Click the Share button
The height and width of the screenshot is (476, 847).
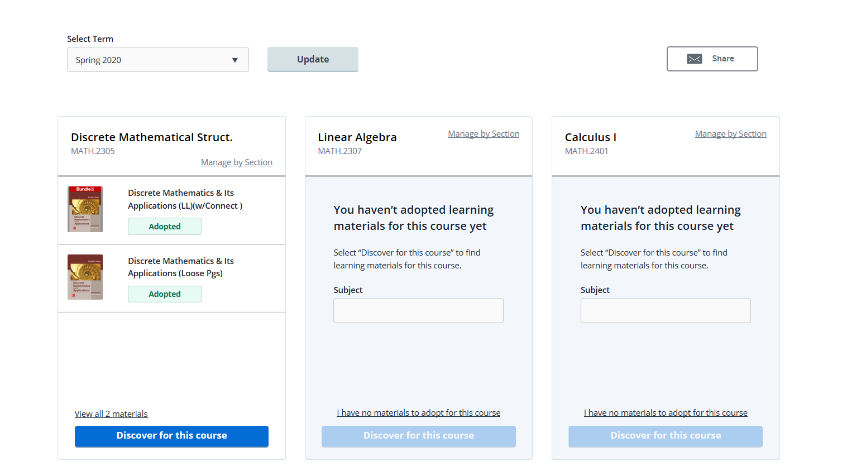[712, 59]
